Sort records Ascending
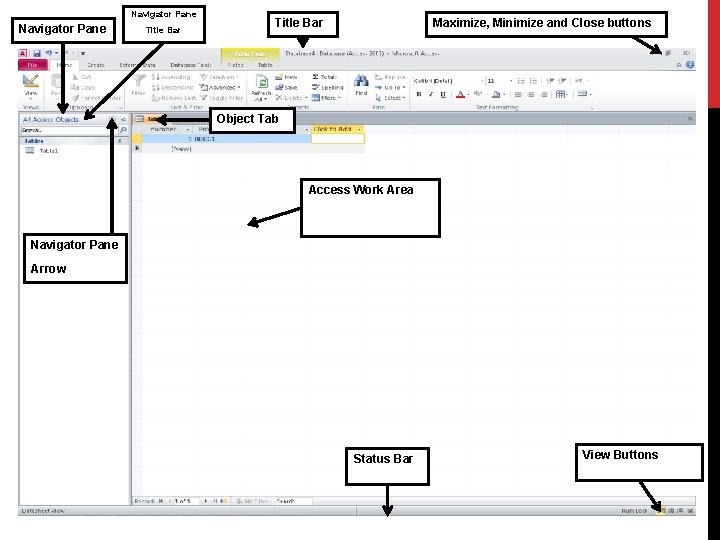 171,77
